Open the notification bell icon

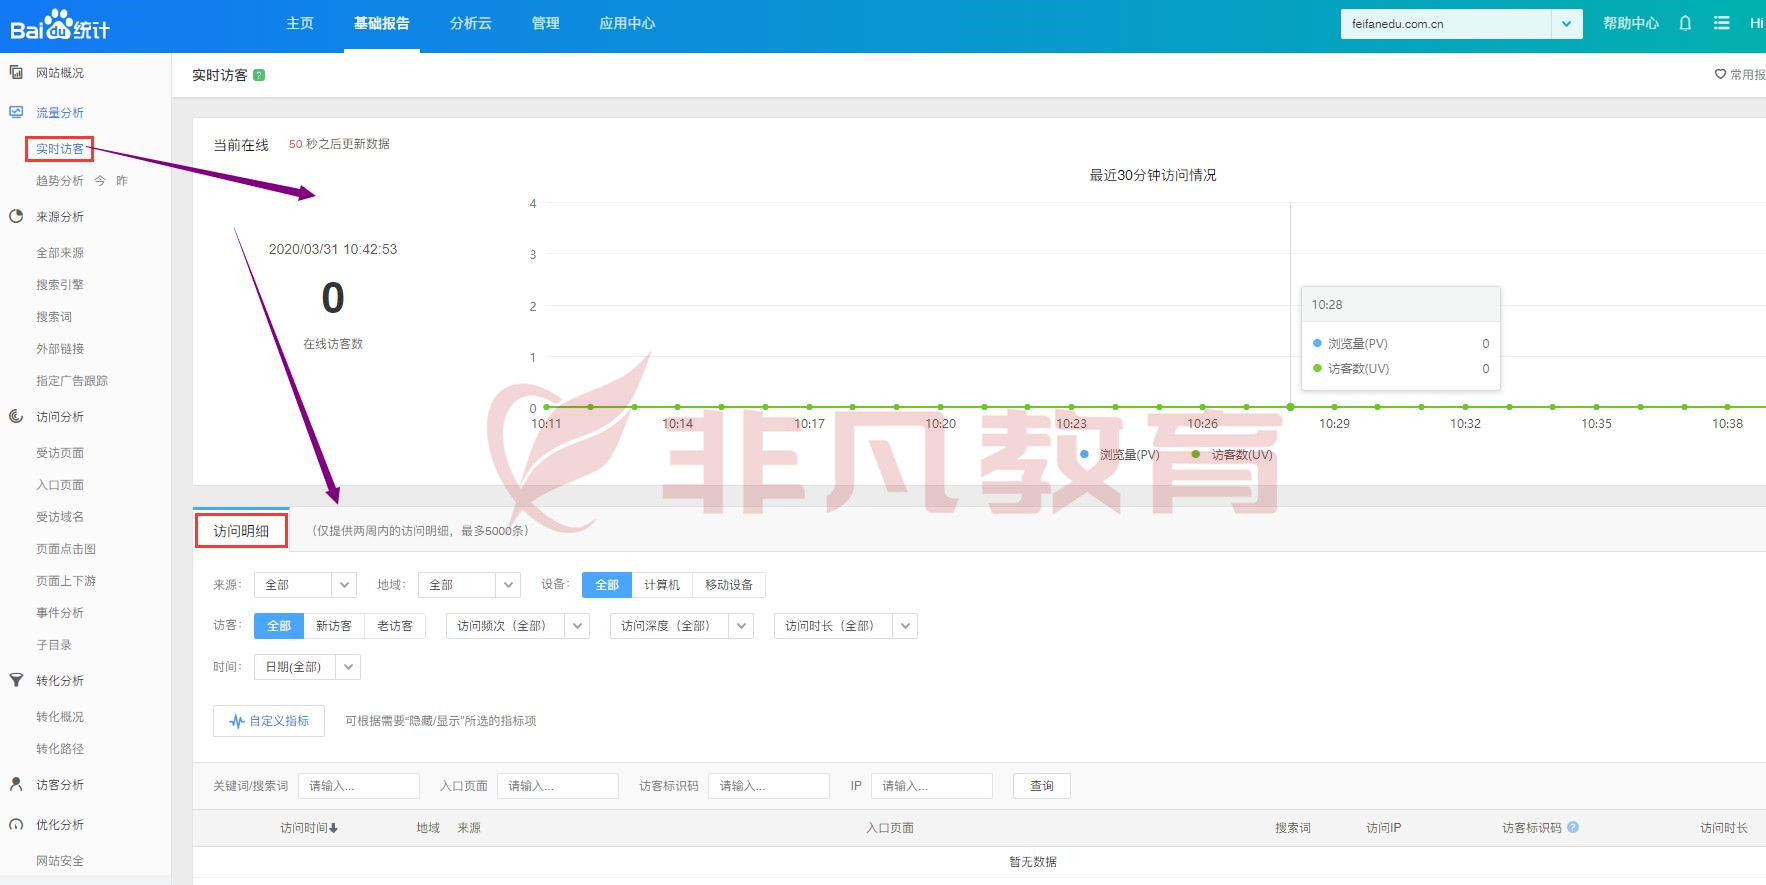click(x=1685, y=23)
